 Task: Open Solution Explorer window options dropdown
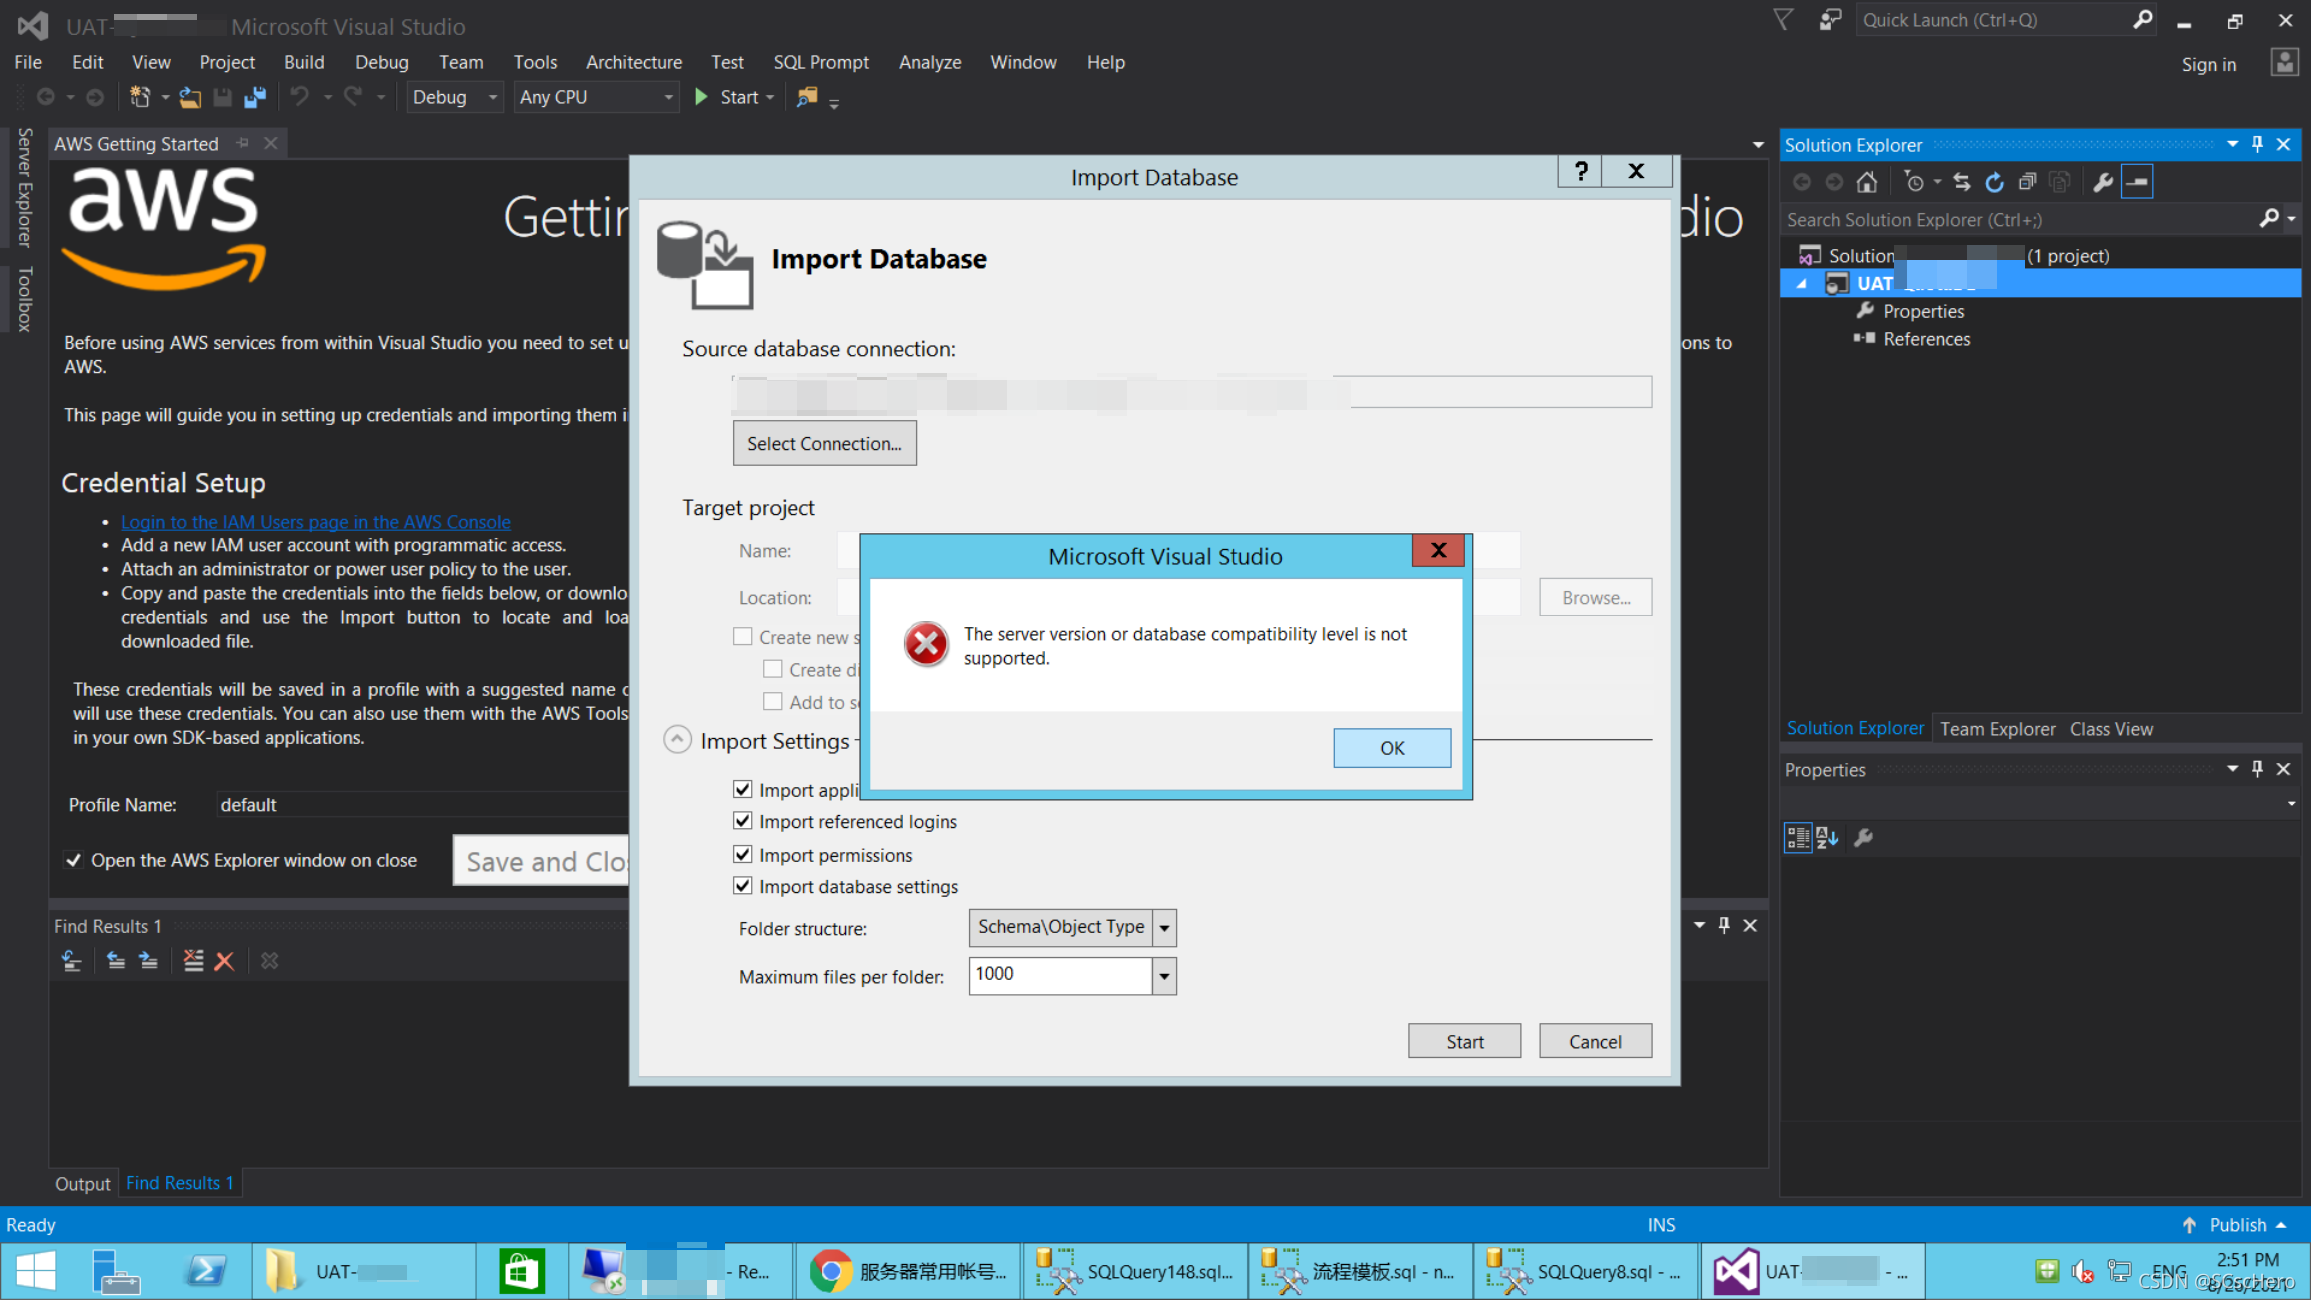pos(2232,144)
